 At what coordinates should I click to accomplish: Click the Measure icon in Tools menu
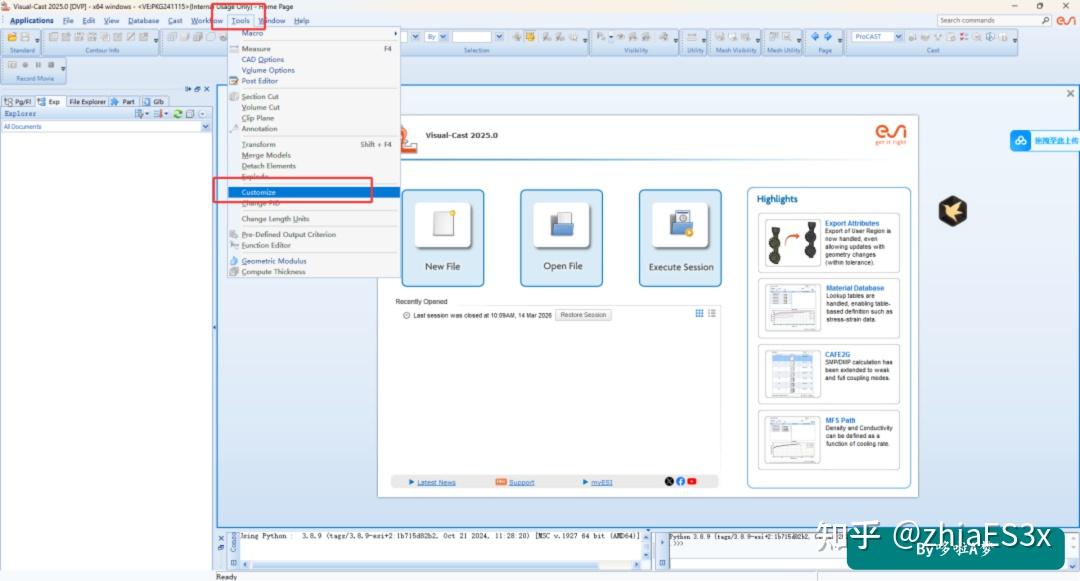click(x=234, y=49)
